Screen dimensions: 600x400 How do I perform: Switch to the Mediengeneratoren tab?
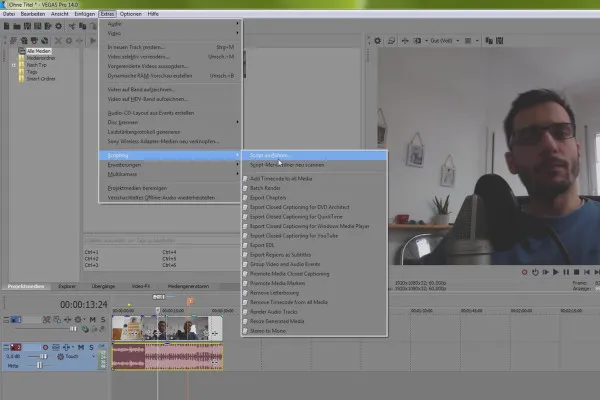click(x=188, y=286)
